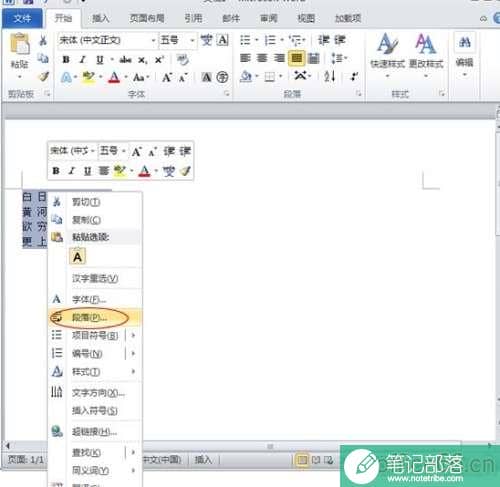Open the File tab

point(22,19)
